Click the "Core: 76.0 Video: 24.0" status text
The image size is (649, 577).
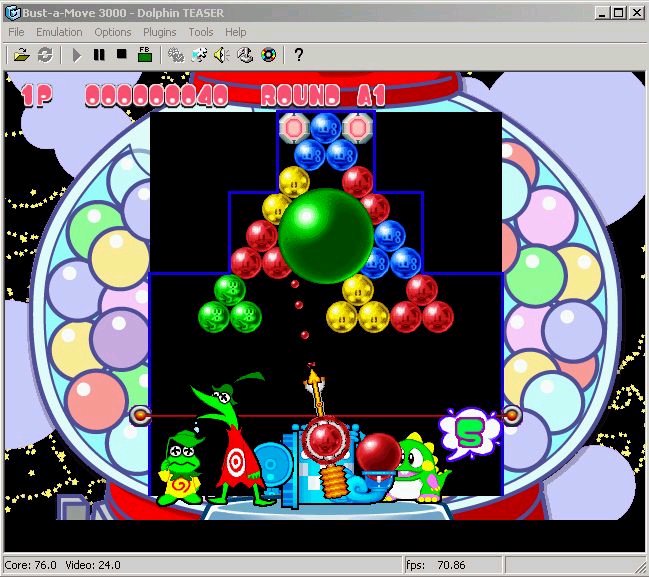[x=62, y=565]
